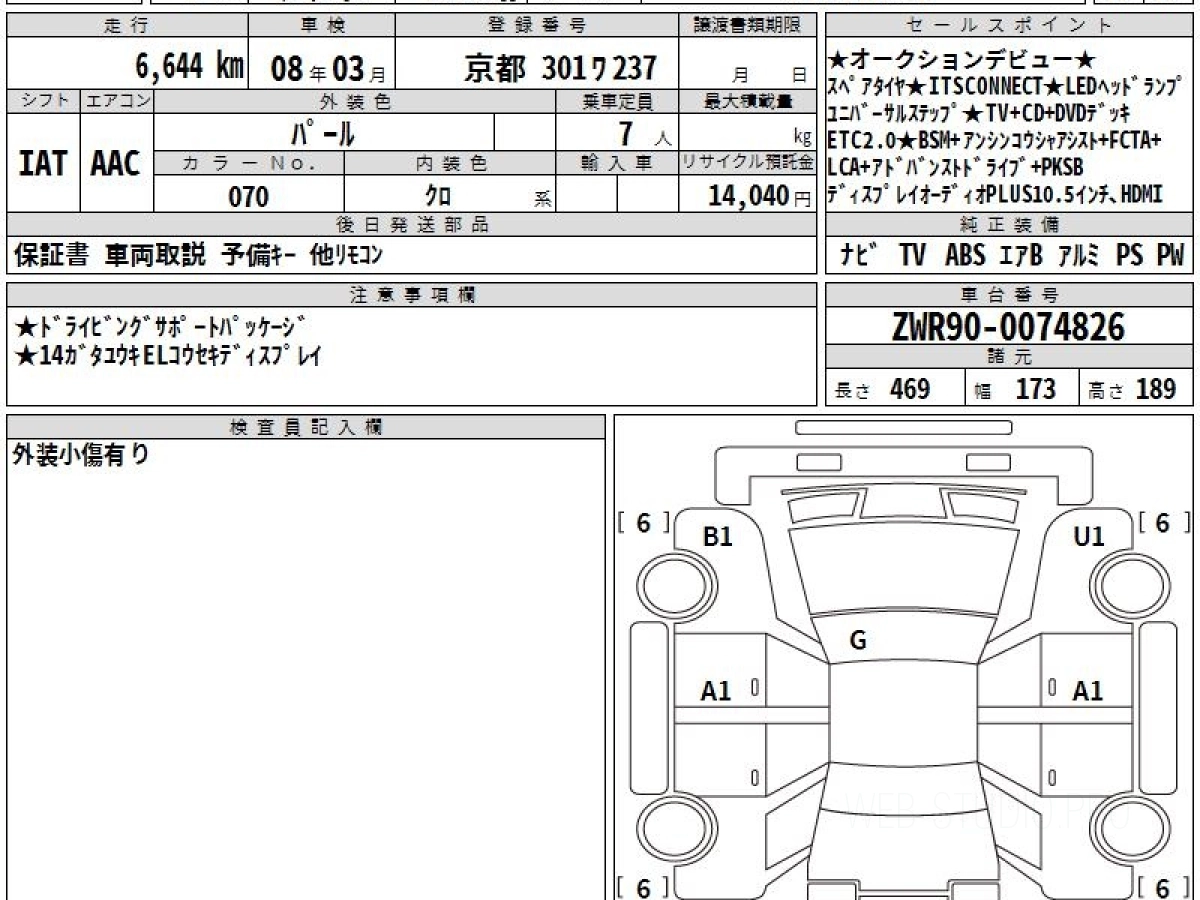1200x900 pixels.
Task: Click the right-side A1 door mark
Action: (1087, 691)
